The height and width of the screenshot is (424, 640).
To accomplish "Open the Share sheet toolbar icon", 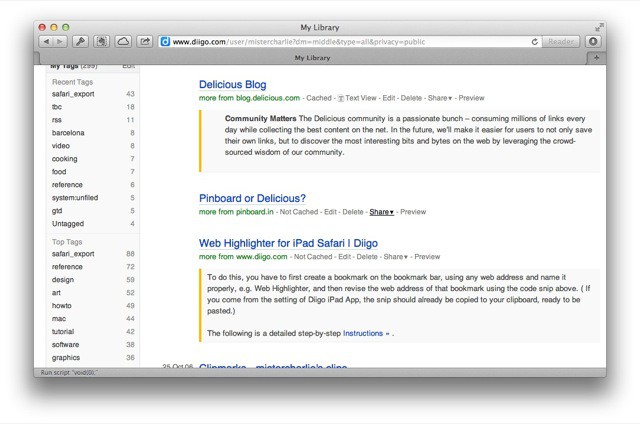I will (x=145, y=42).
